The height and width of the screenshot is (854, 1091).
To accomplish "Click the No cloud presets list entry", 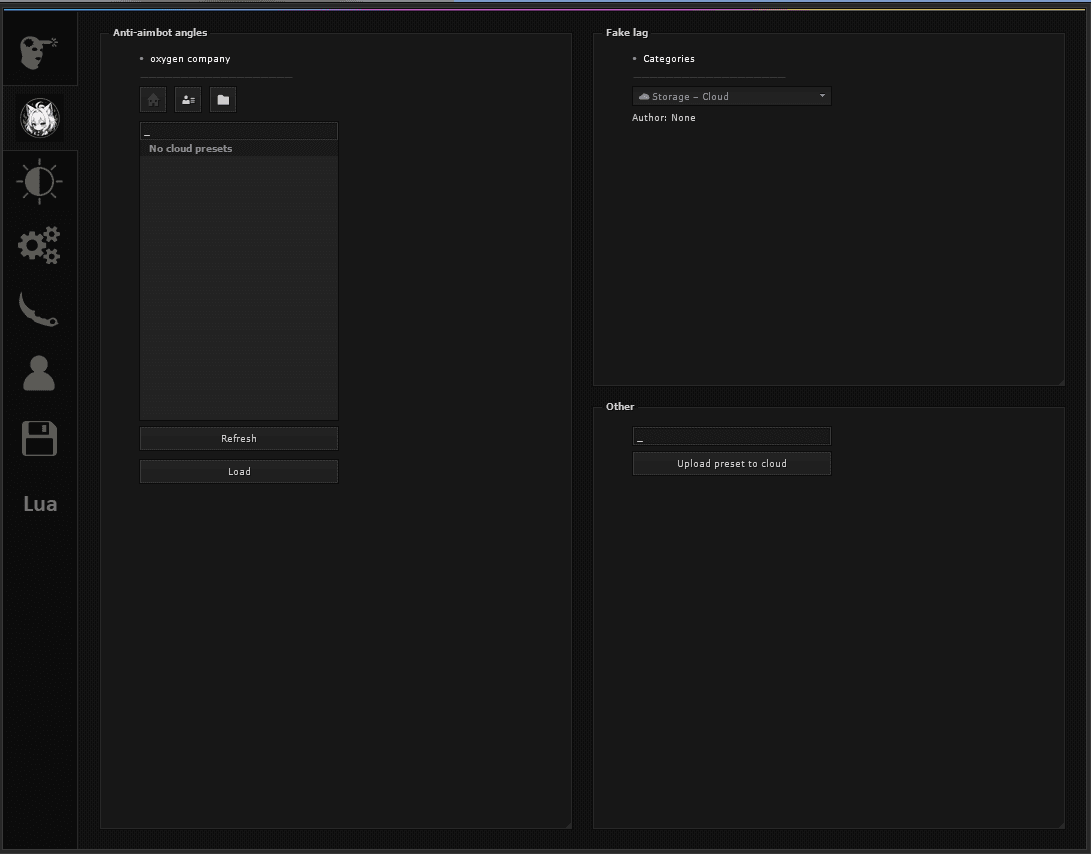I will coord(239,148).
